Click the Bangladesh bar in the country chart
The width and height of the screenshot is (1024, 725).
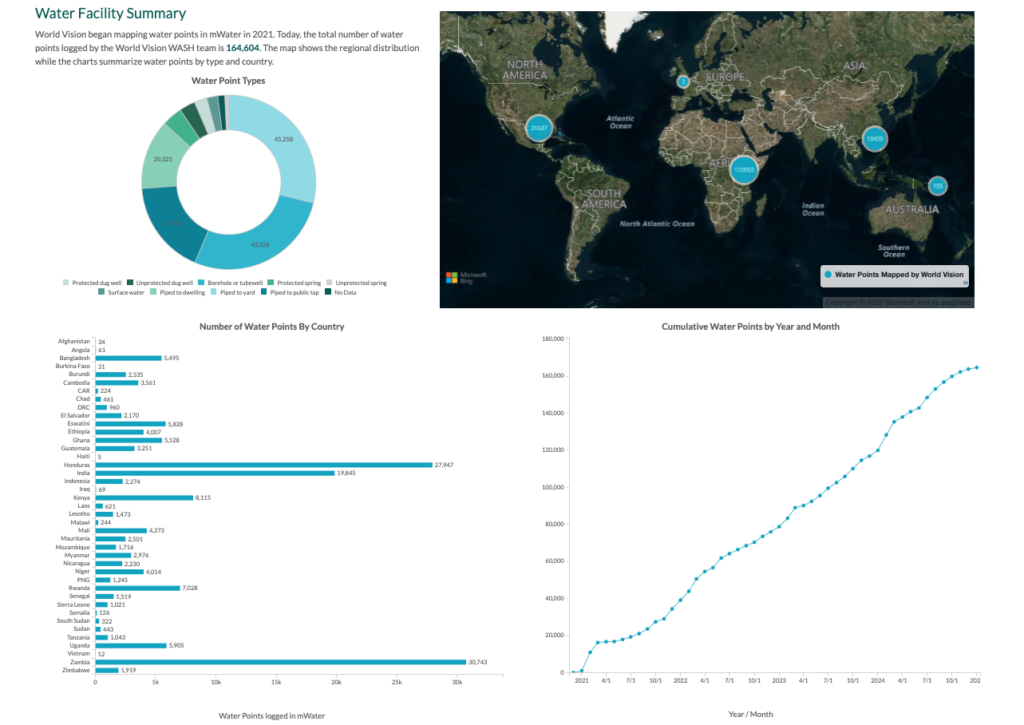(129, 358)
